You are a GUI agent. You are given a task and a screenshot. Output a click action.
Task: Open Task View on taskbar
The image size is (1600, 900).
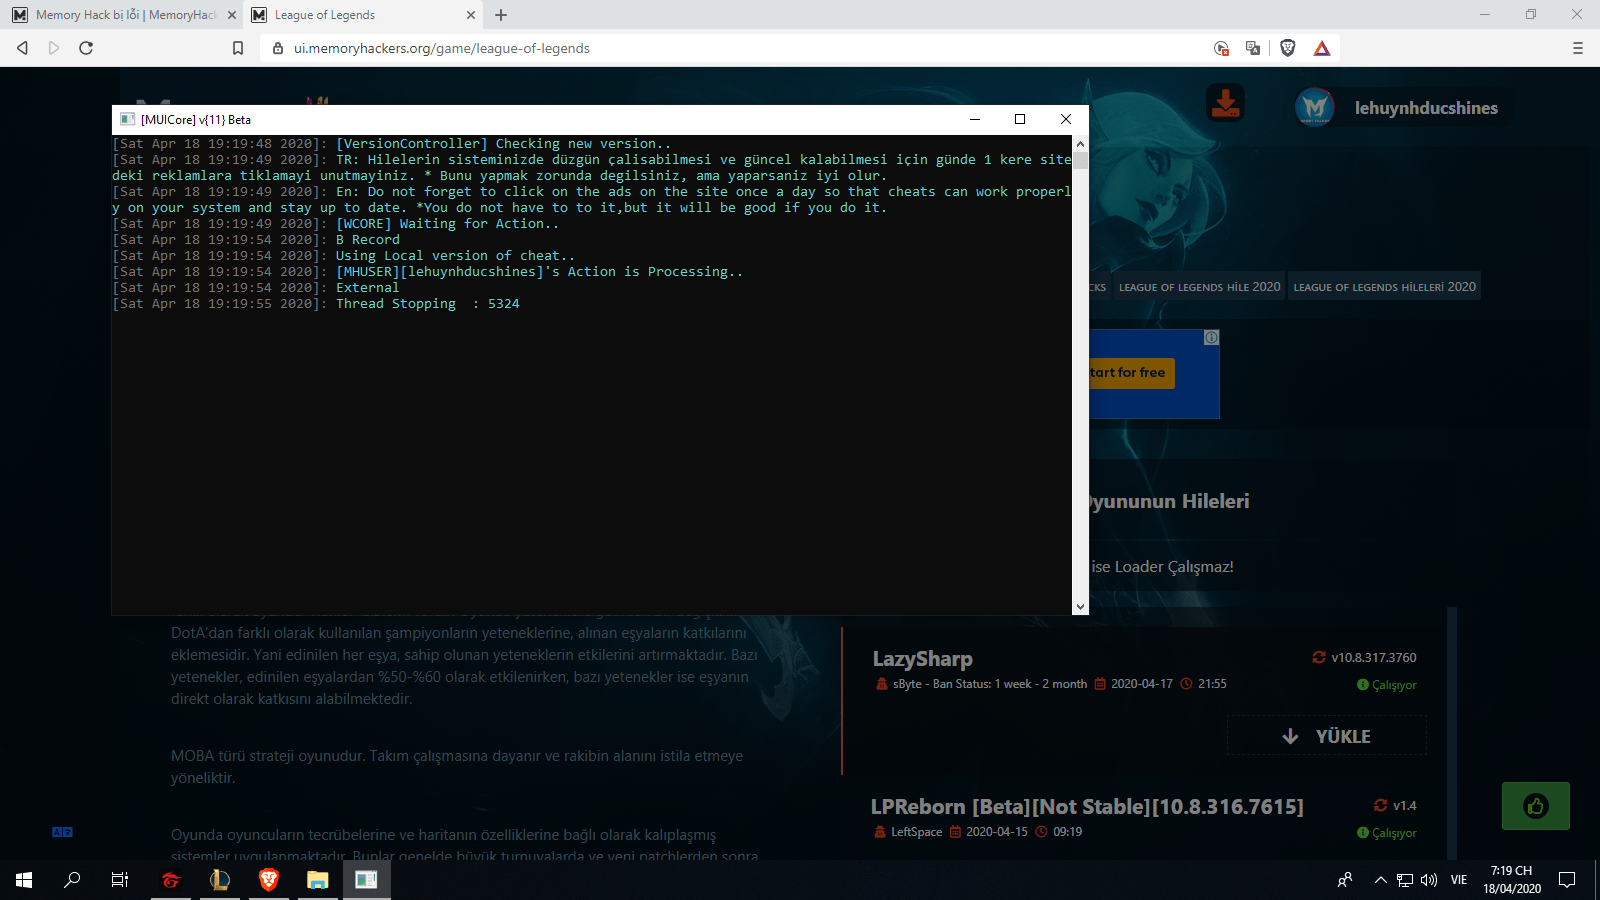point(120,880)
